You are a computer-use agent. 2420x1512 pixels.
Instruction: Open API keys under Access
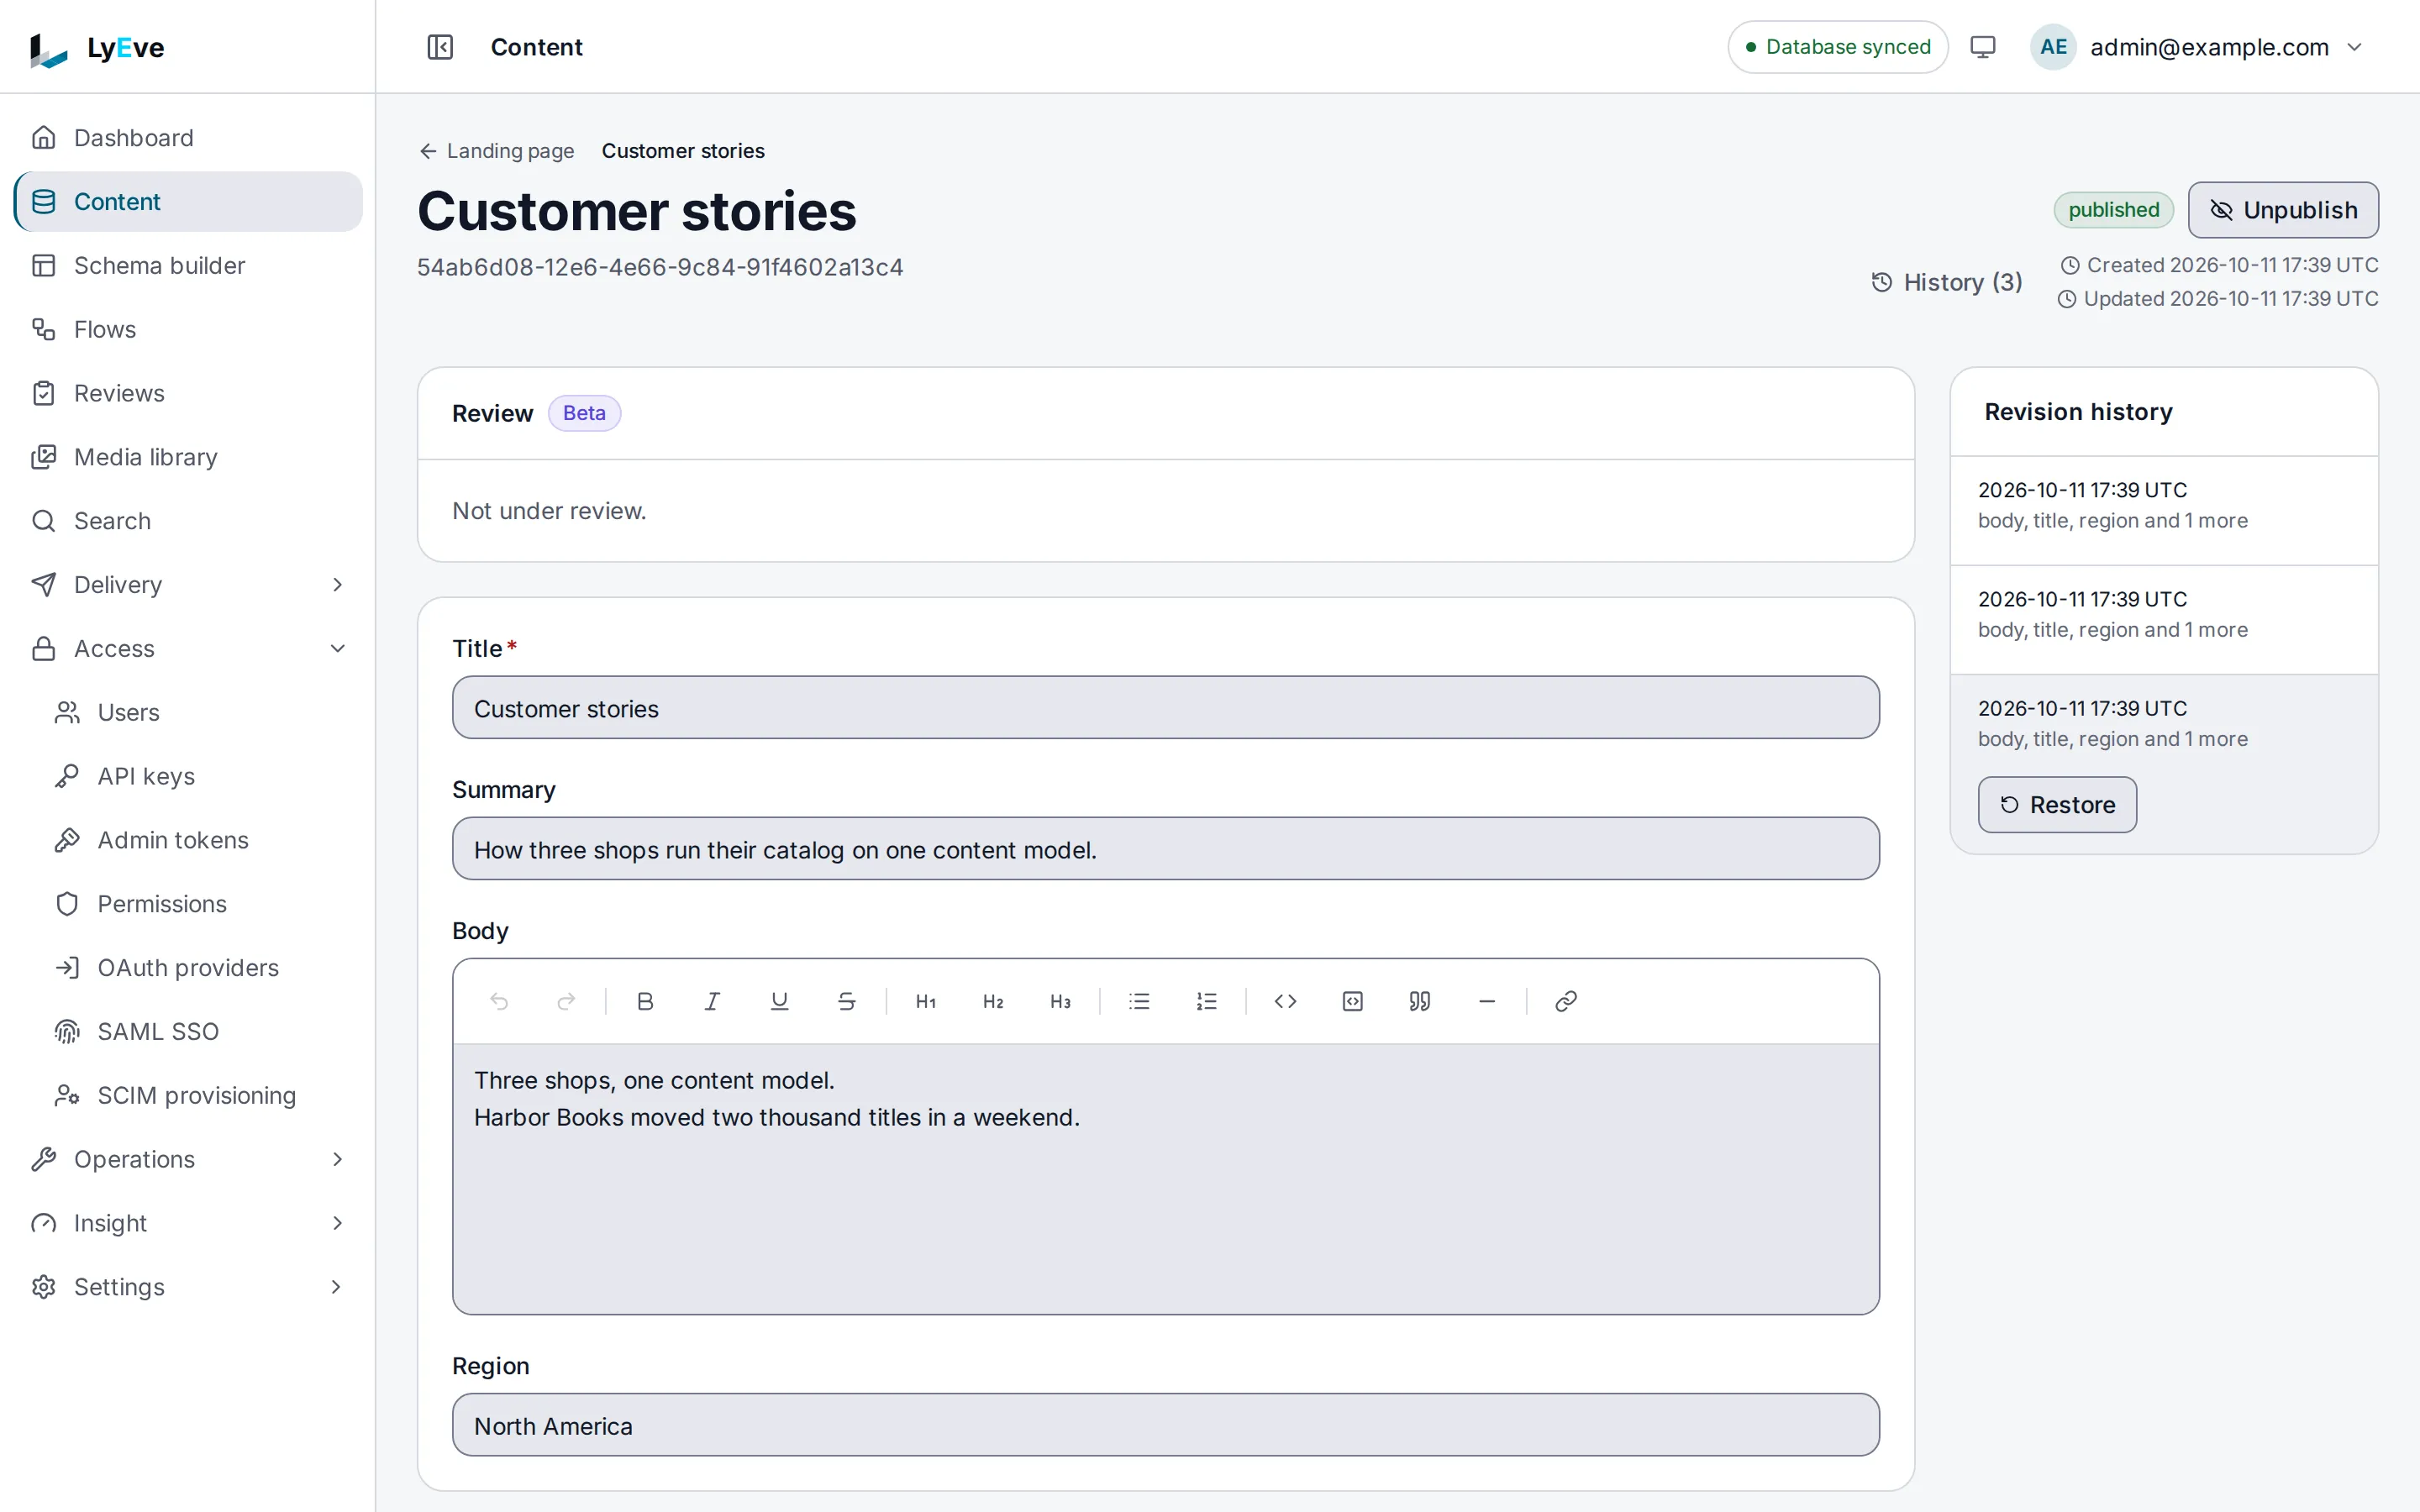pyautogui.click(x=200, y=776)
